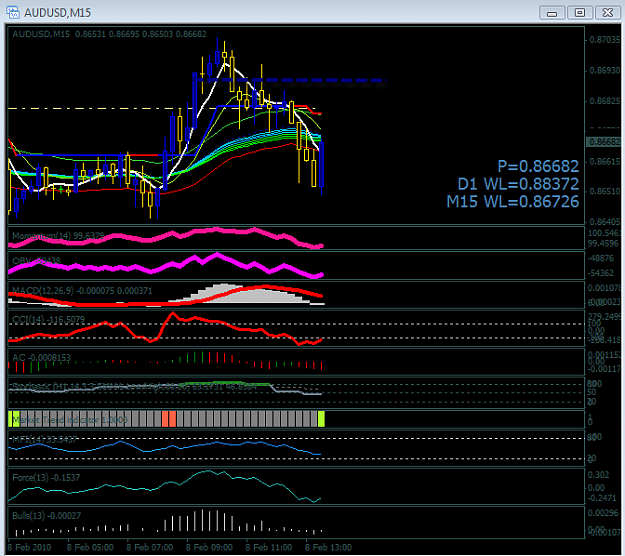Click the 0.87035 price axis value

pos(605,39)
